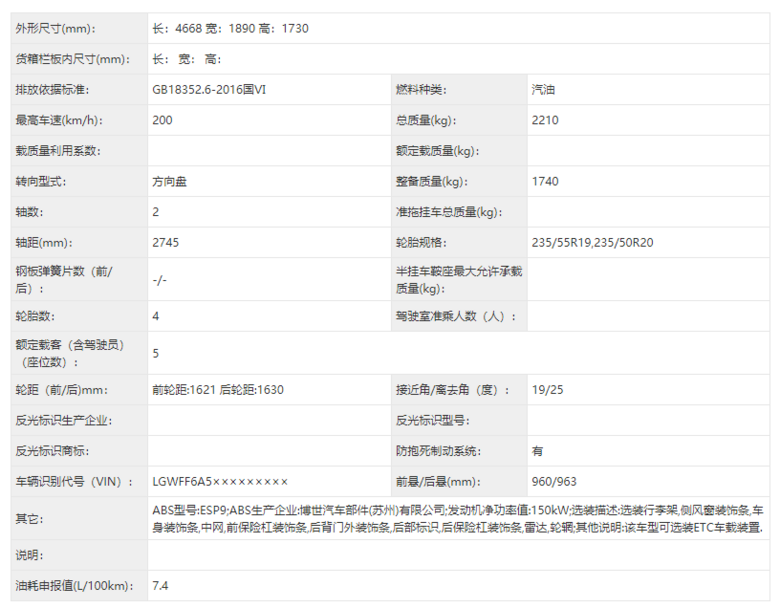
Task: Click the 接近角/离去角(度) label
Action: point(453,390)
